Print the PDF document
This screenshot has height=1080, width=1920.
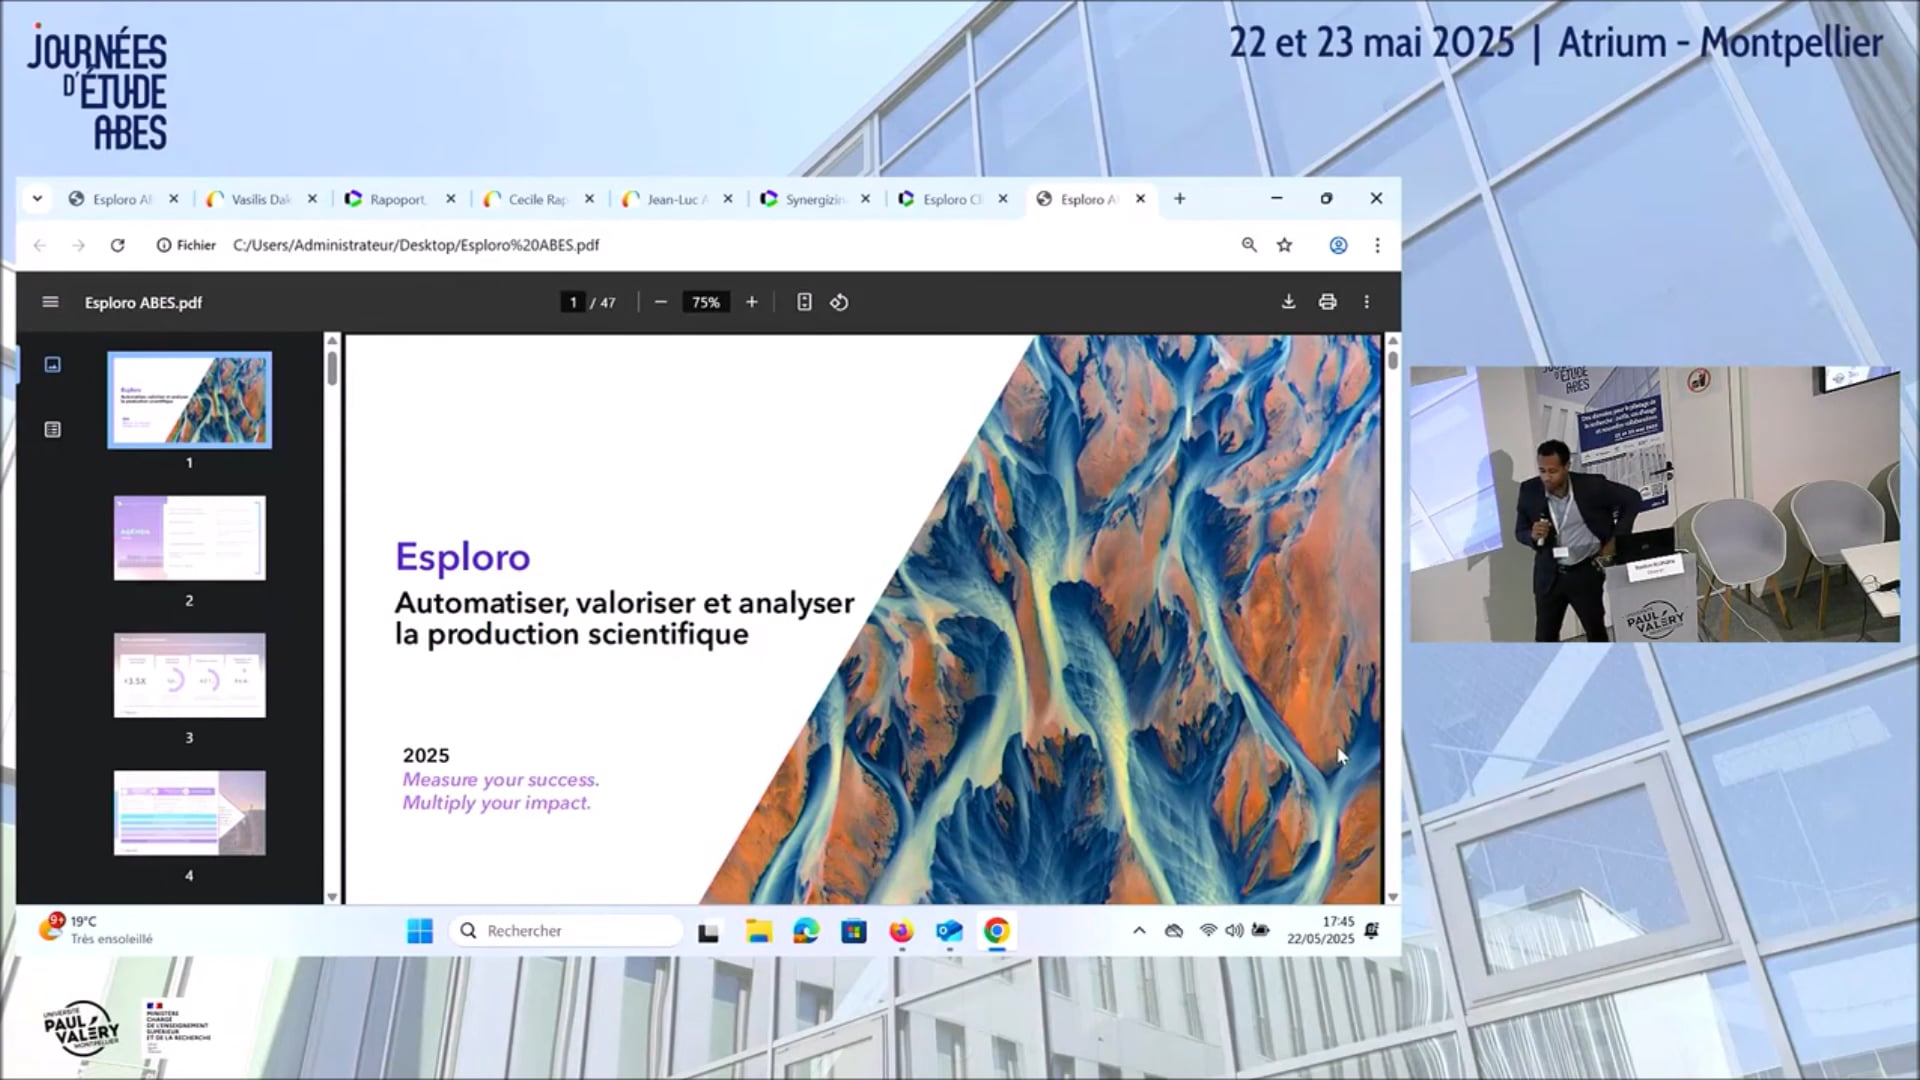1327,302
